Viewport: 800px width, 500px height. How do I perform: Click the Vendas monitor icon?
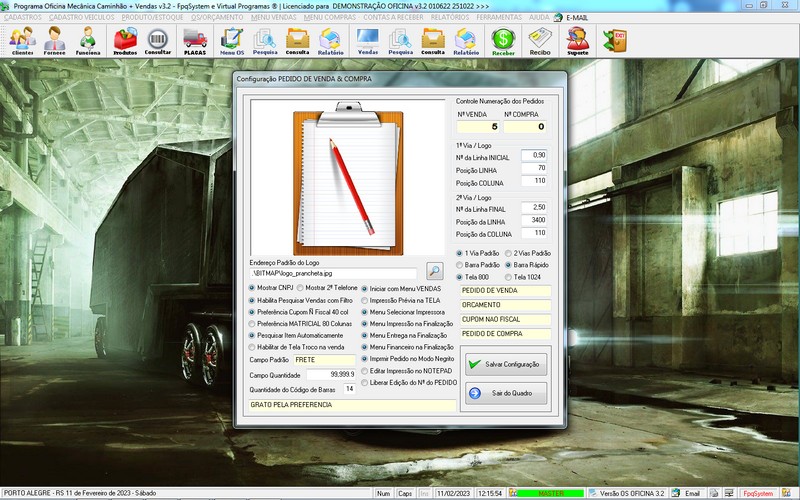[367, 40]
